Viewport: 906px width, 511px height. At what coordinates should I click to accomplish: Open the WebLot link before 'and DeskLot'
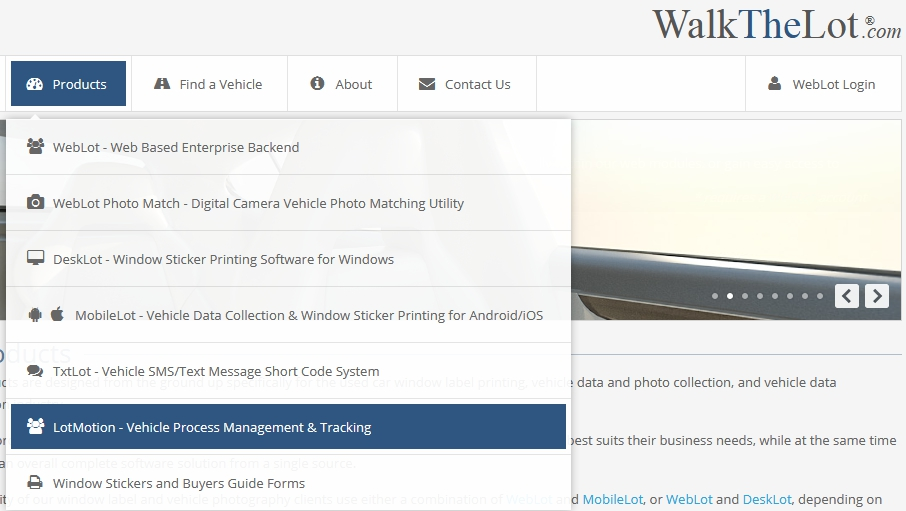689,499
